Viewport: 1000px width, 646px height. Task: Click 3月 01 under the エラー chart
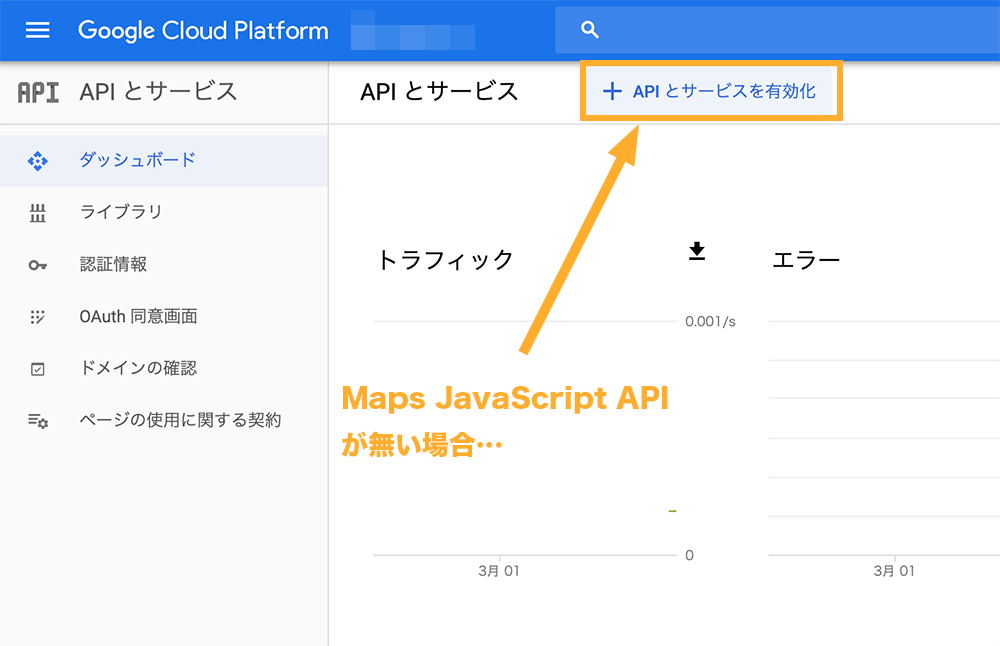coord(894,571)
